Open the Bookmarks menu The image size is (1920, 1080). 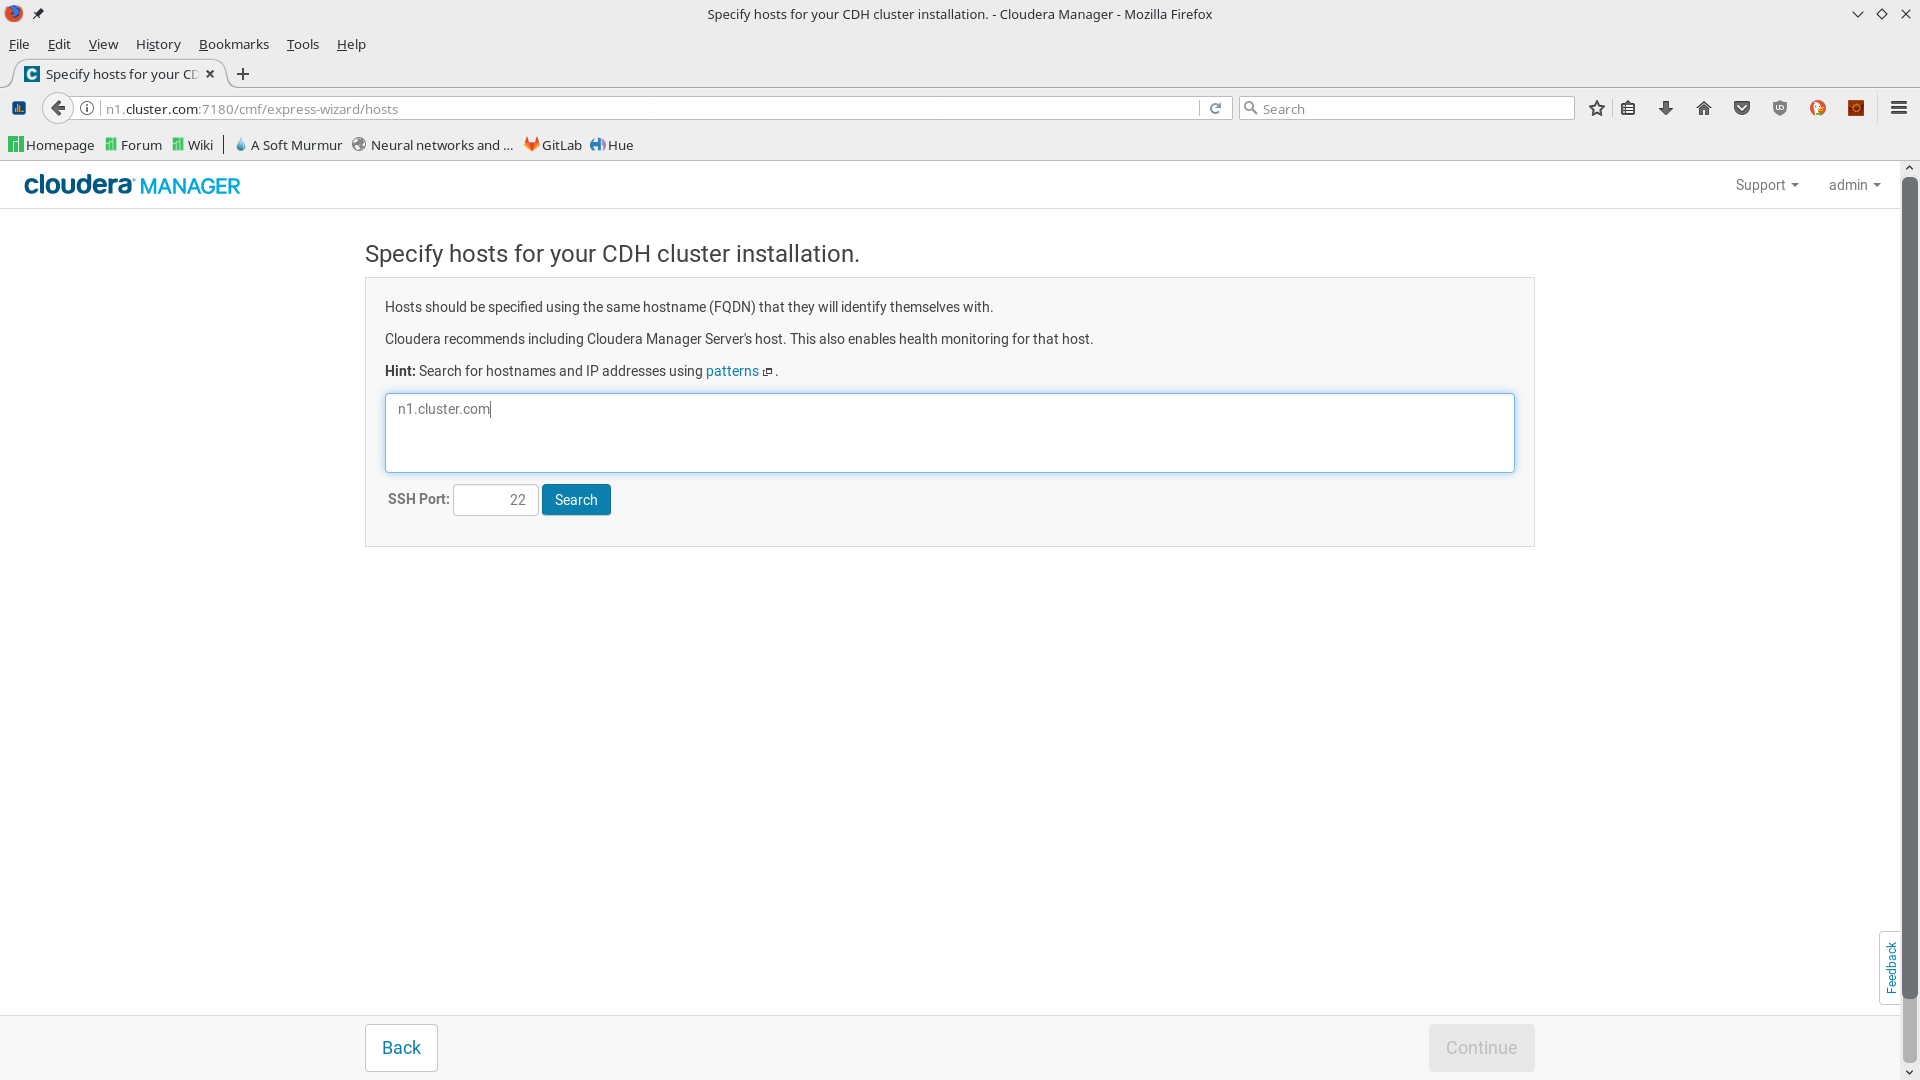(x=234, y=44)
